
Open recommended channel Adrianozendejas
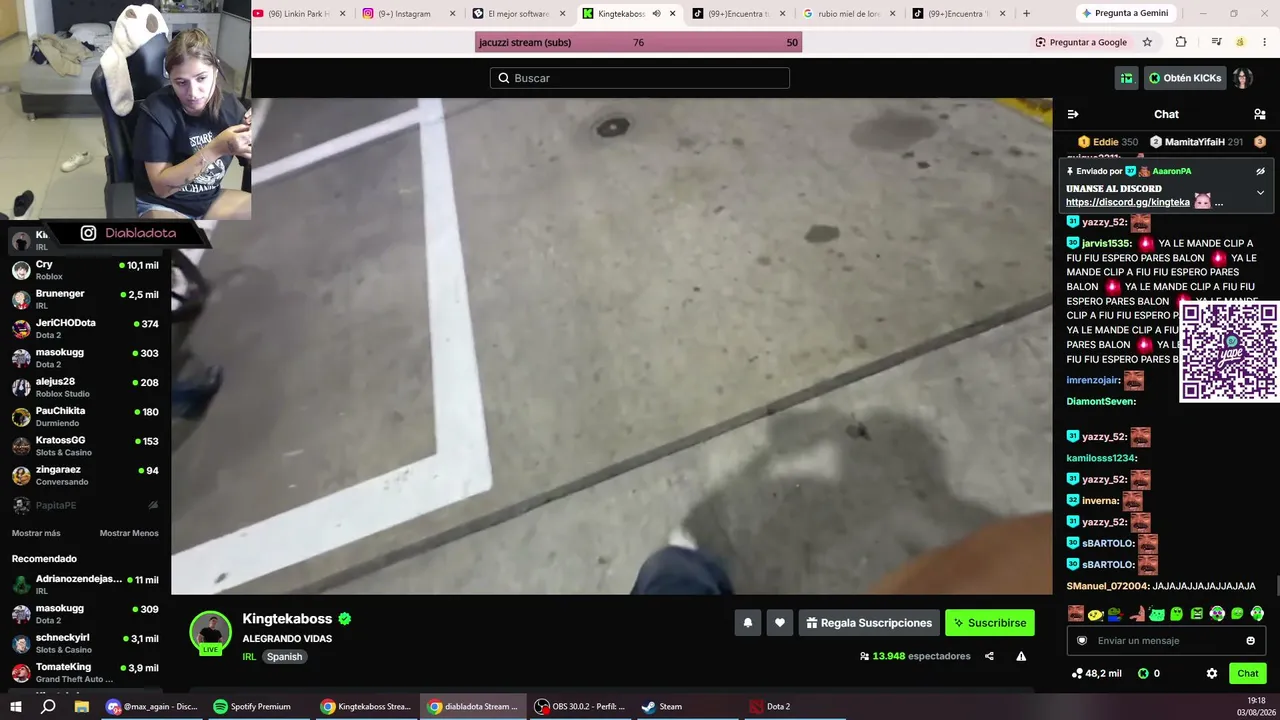pos(85,584)
